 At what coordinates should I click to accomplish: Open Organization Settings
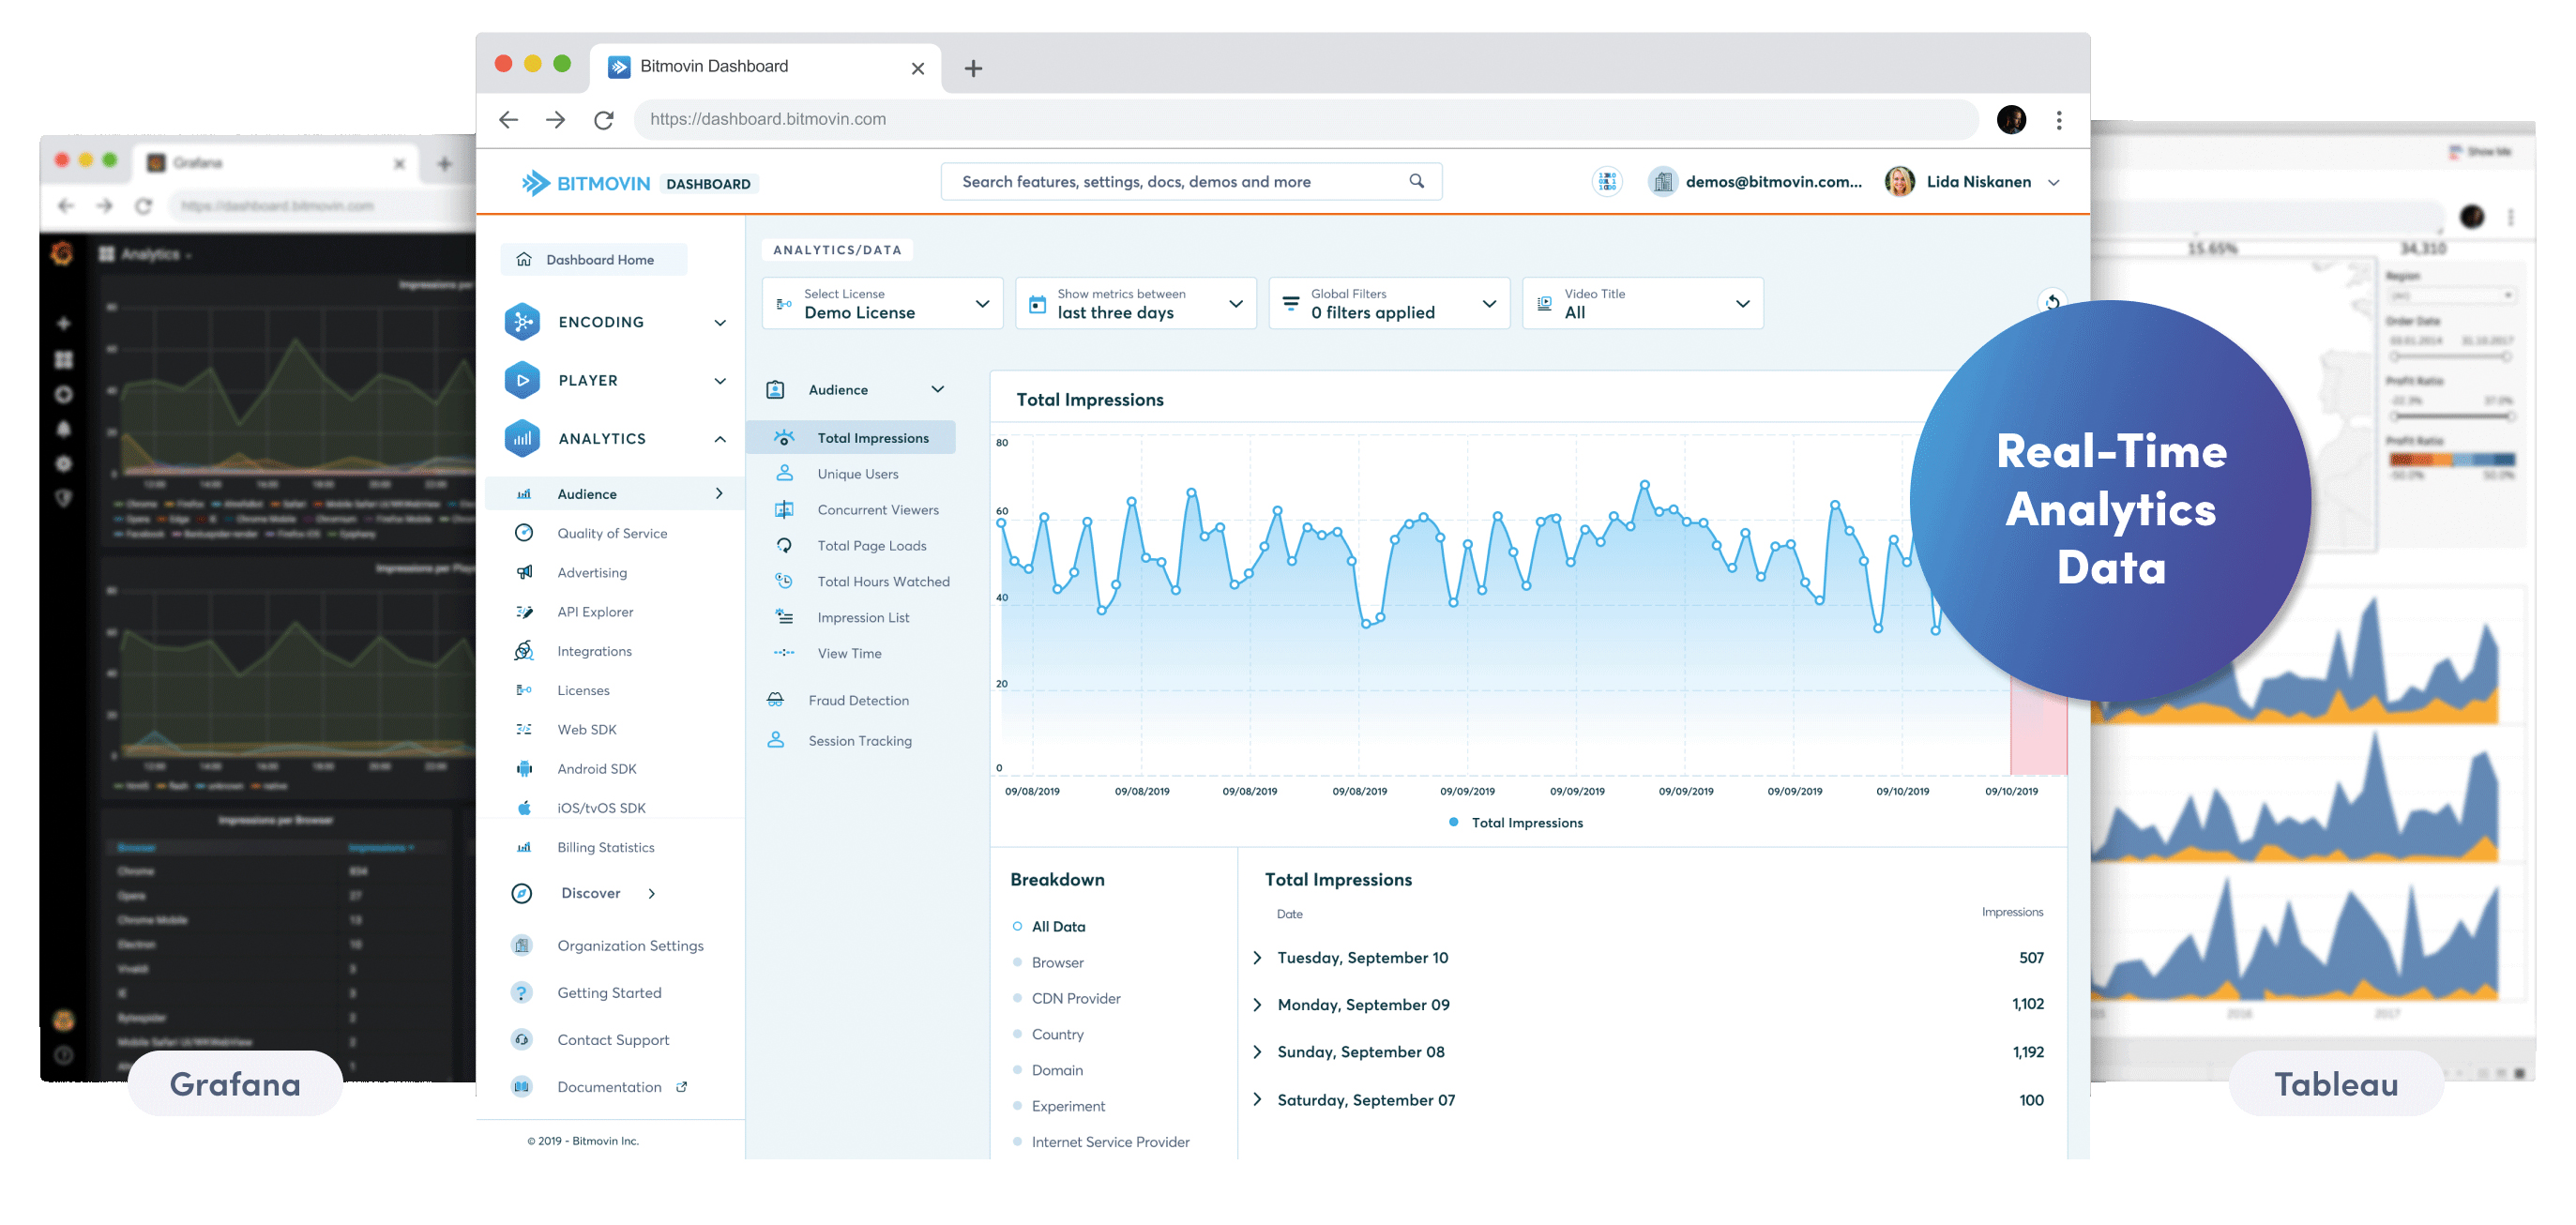click(x=630, y=945)
